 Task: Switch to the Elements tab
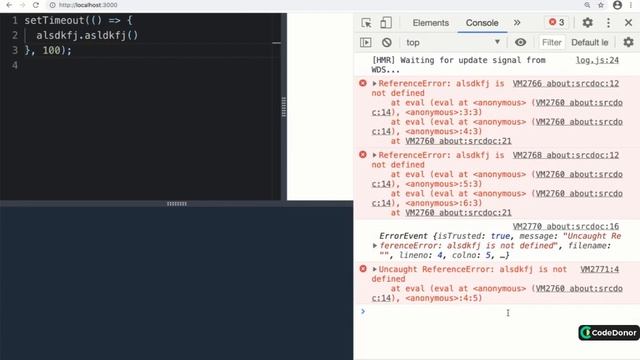tap(431, 23)
